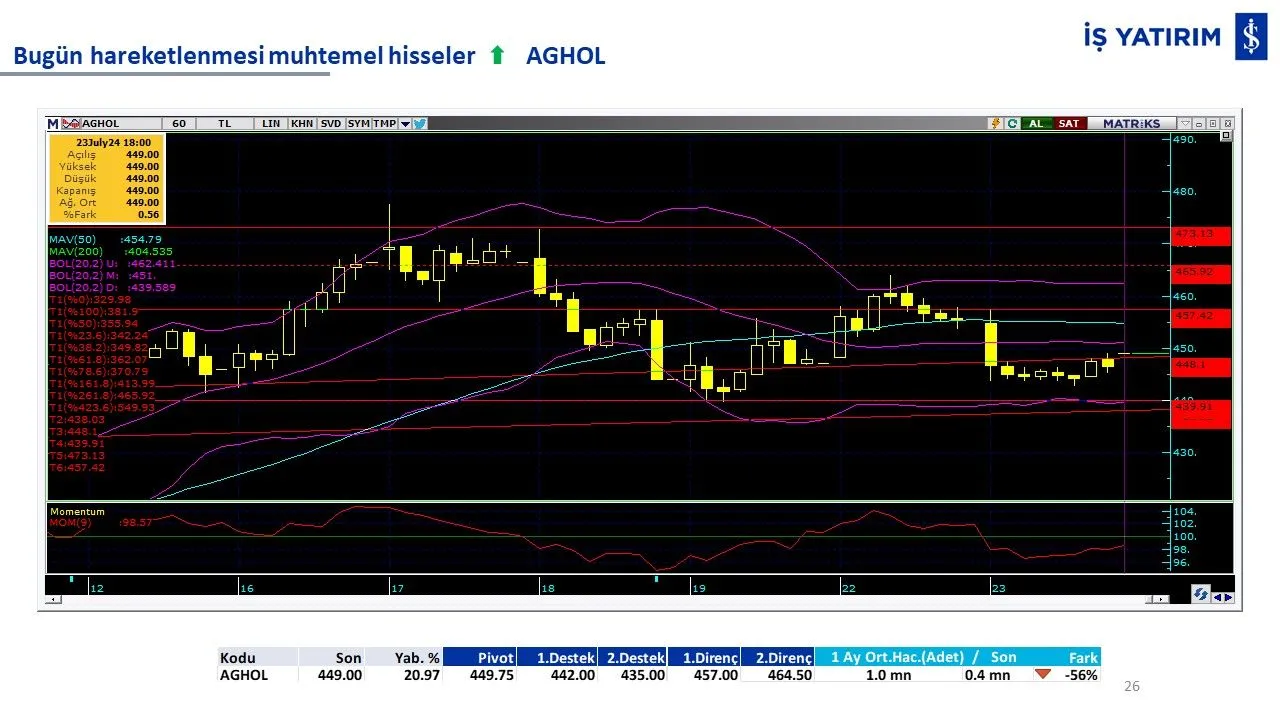Viewport: 1280px width, 720px height.
Task: Click the İş Yatırım logo
Action: [x=1175, y=38]
